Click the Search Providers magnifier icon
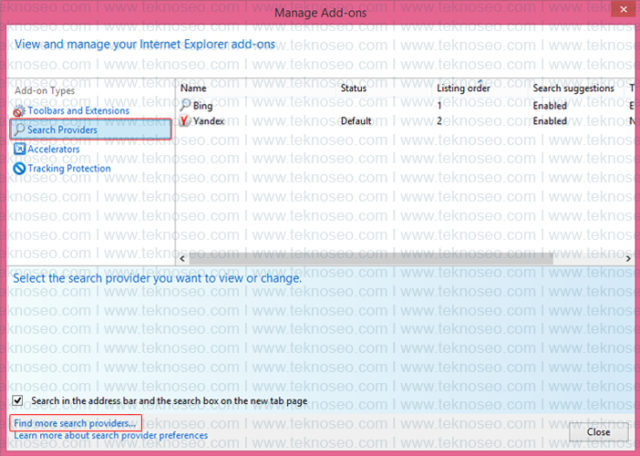 click(19, 130)
